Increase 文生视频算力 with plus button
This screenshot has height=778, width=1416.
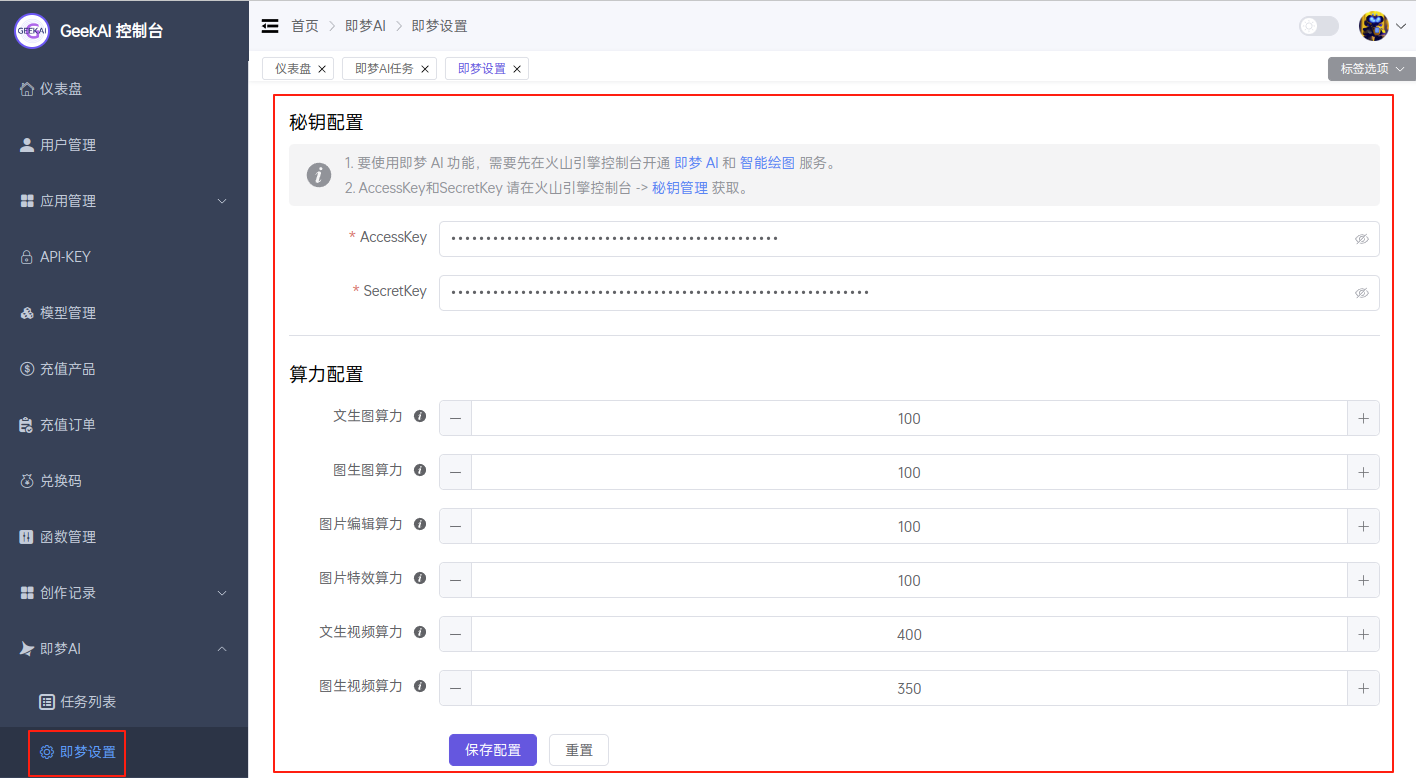[1363, 634]
